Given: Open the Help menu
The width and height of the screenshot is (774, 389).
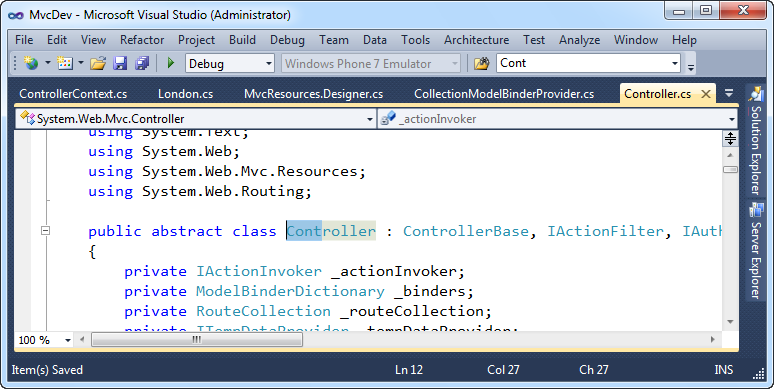Looking at the screenshot, I should (684, 40).
